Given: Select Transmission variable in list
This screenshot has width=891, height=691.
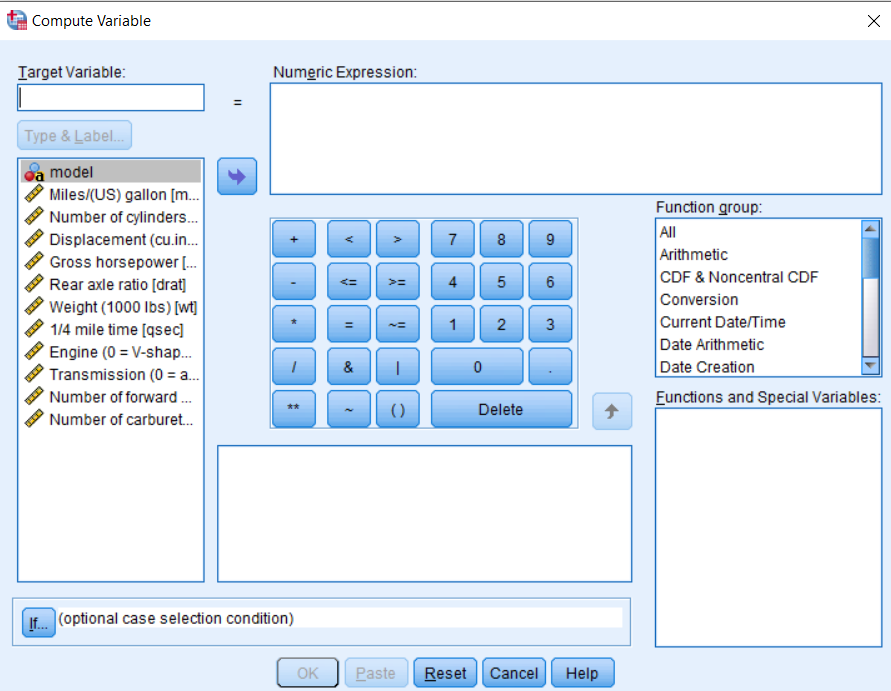Looking at the screenshot, I should pos(111,374).
